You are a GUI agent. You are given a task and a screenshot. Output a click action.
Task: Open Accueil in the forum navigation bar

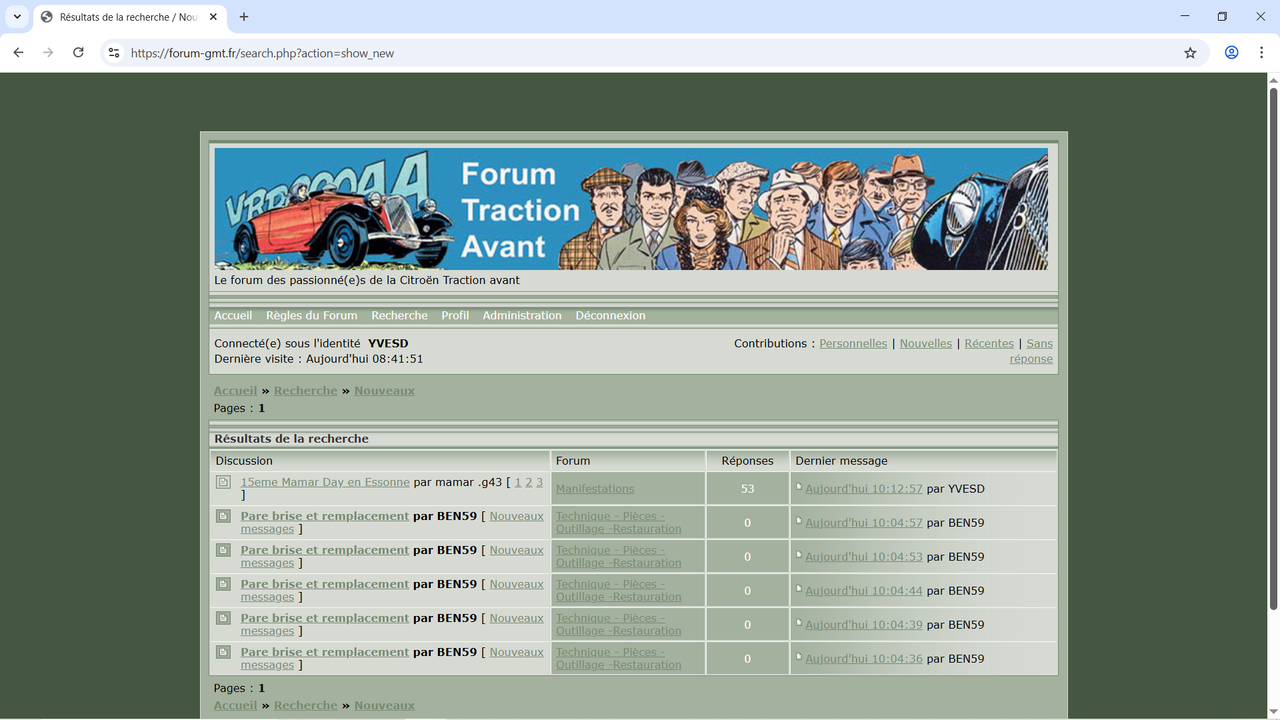[233, 316]
